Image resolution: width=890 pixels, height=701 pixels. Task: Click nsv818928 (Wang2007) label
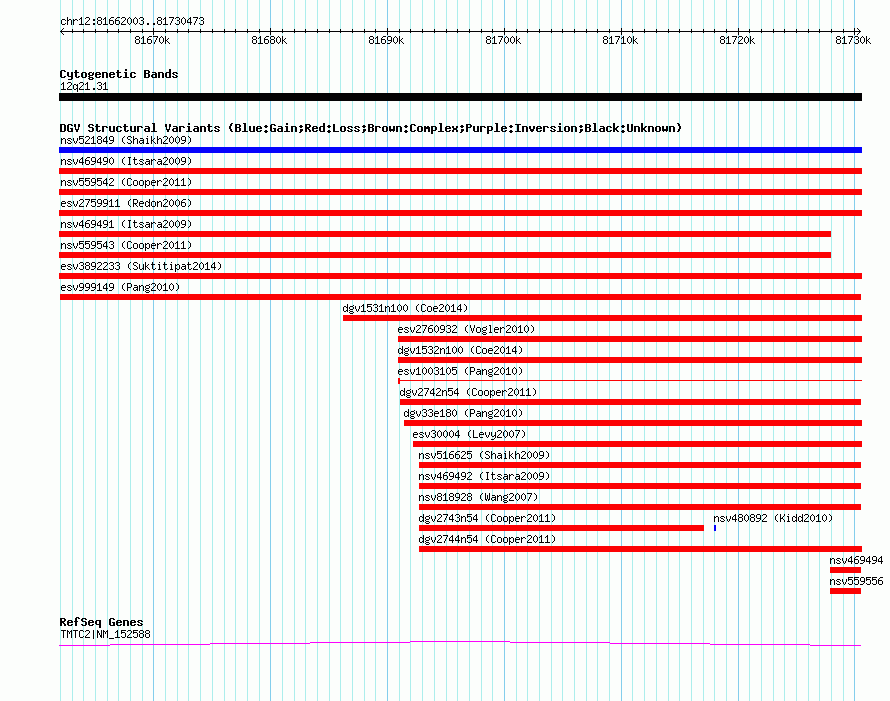pos(478,497)
